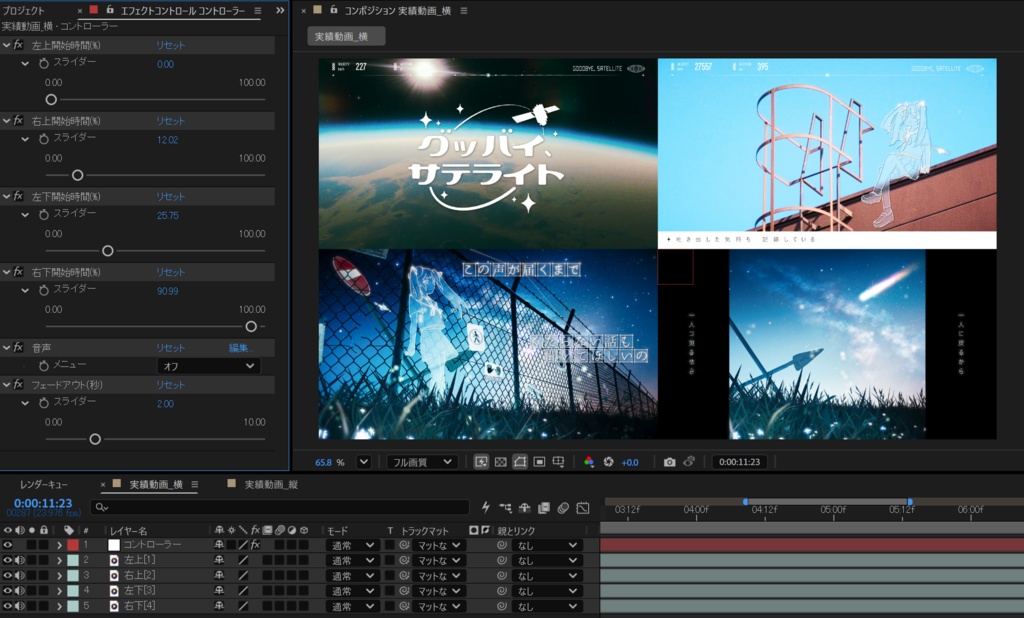Click the reset exposure aperture icon

pos(609,462)
